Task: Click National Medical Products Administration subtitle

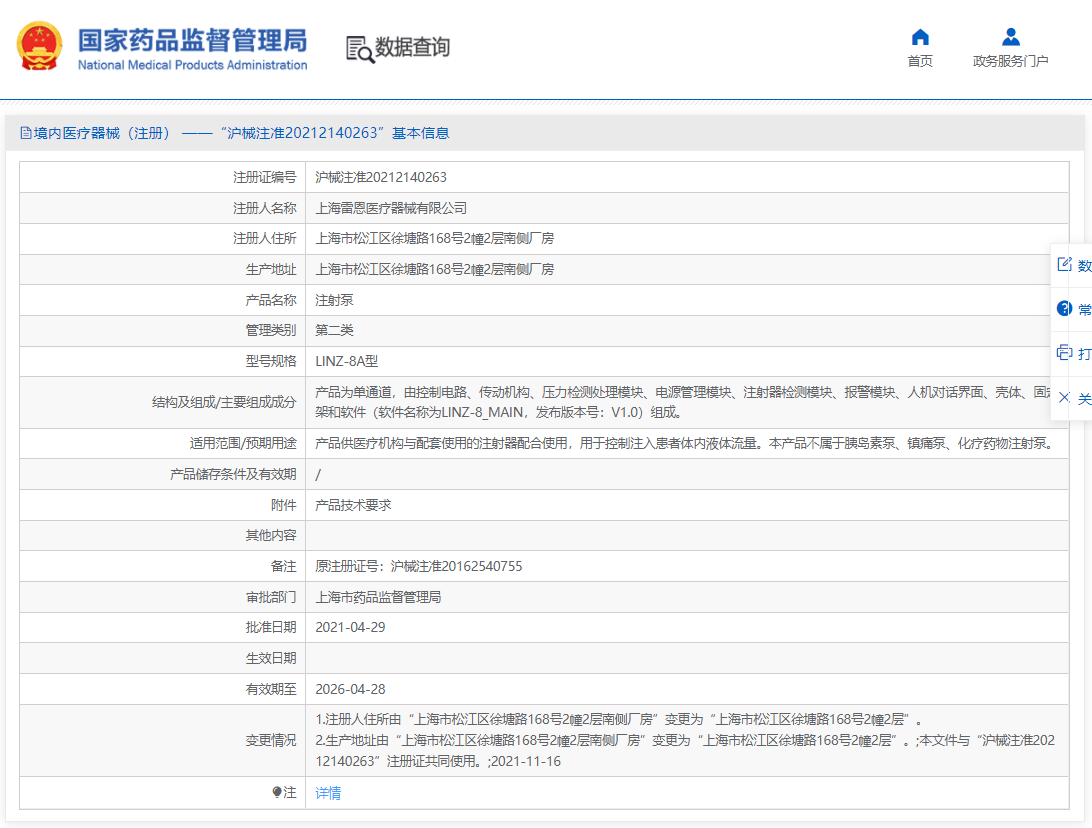Action: [192, 65]
